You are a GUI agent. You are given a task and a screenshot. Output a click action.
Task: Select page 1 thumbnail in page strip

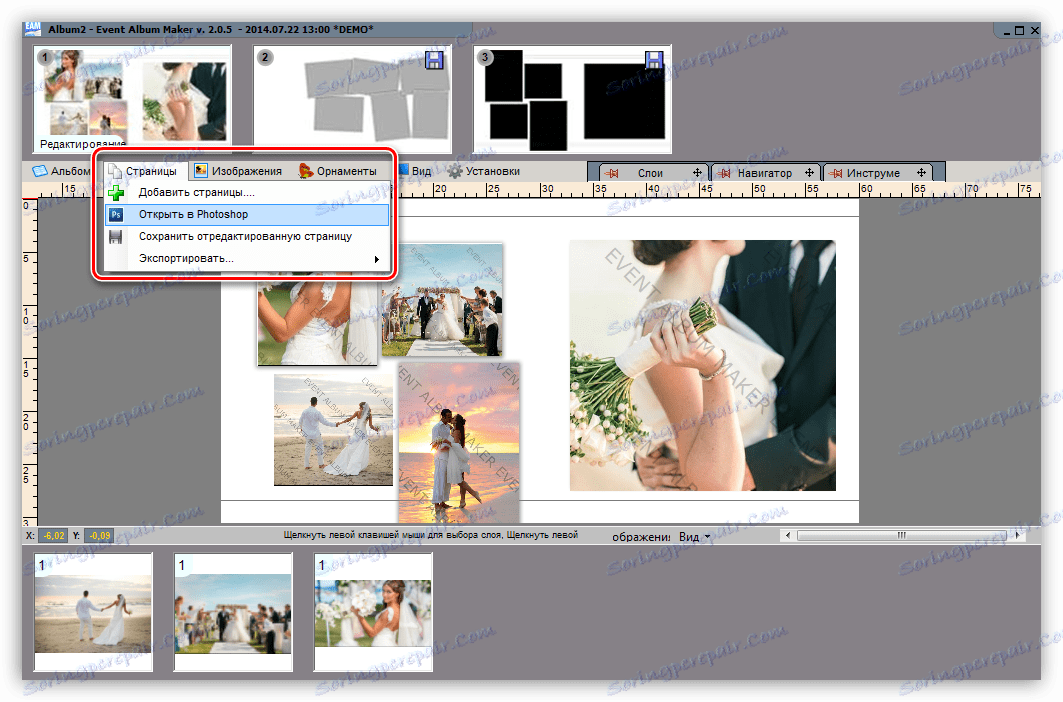133,98
